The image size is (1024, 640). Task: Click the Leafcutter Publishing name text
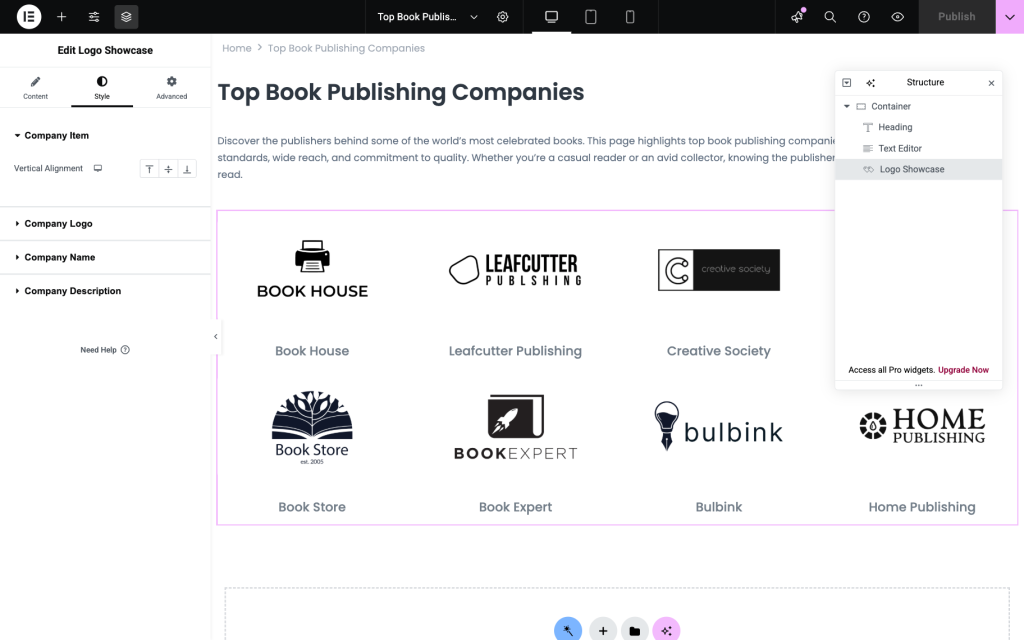[515, 351]
